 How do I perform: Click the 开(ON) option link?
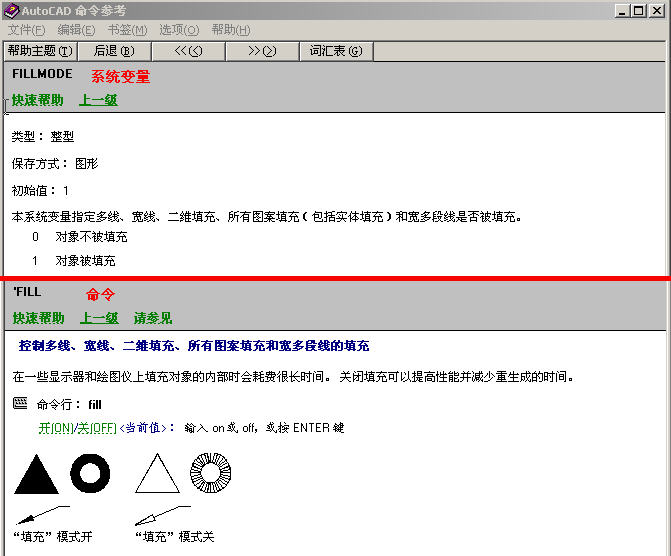[x=57, y=427]
